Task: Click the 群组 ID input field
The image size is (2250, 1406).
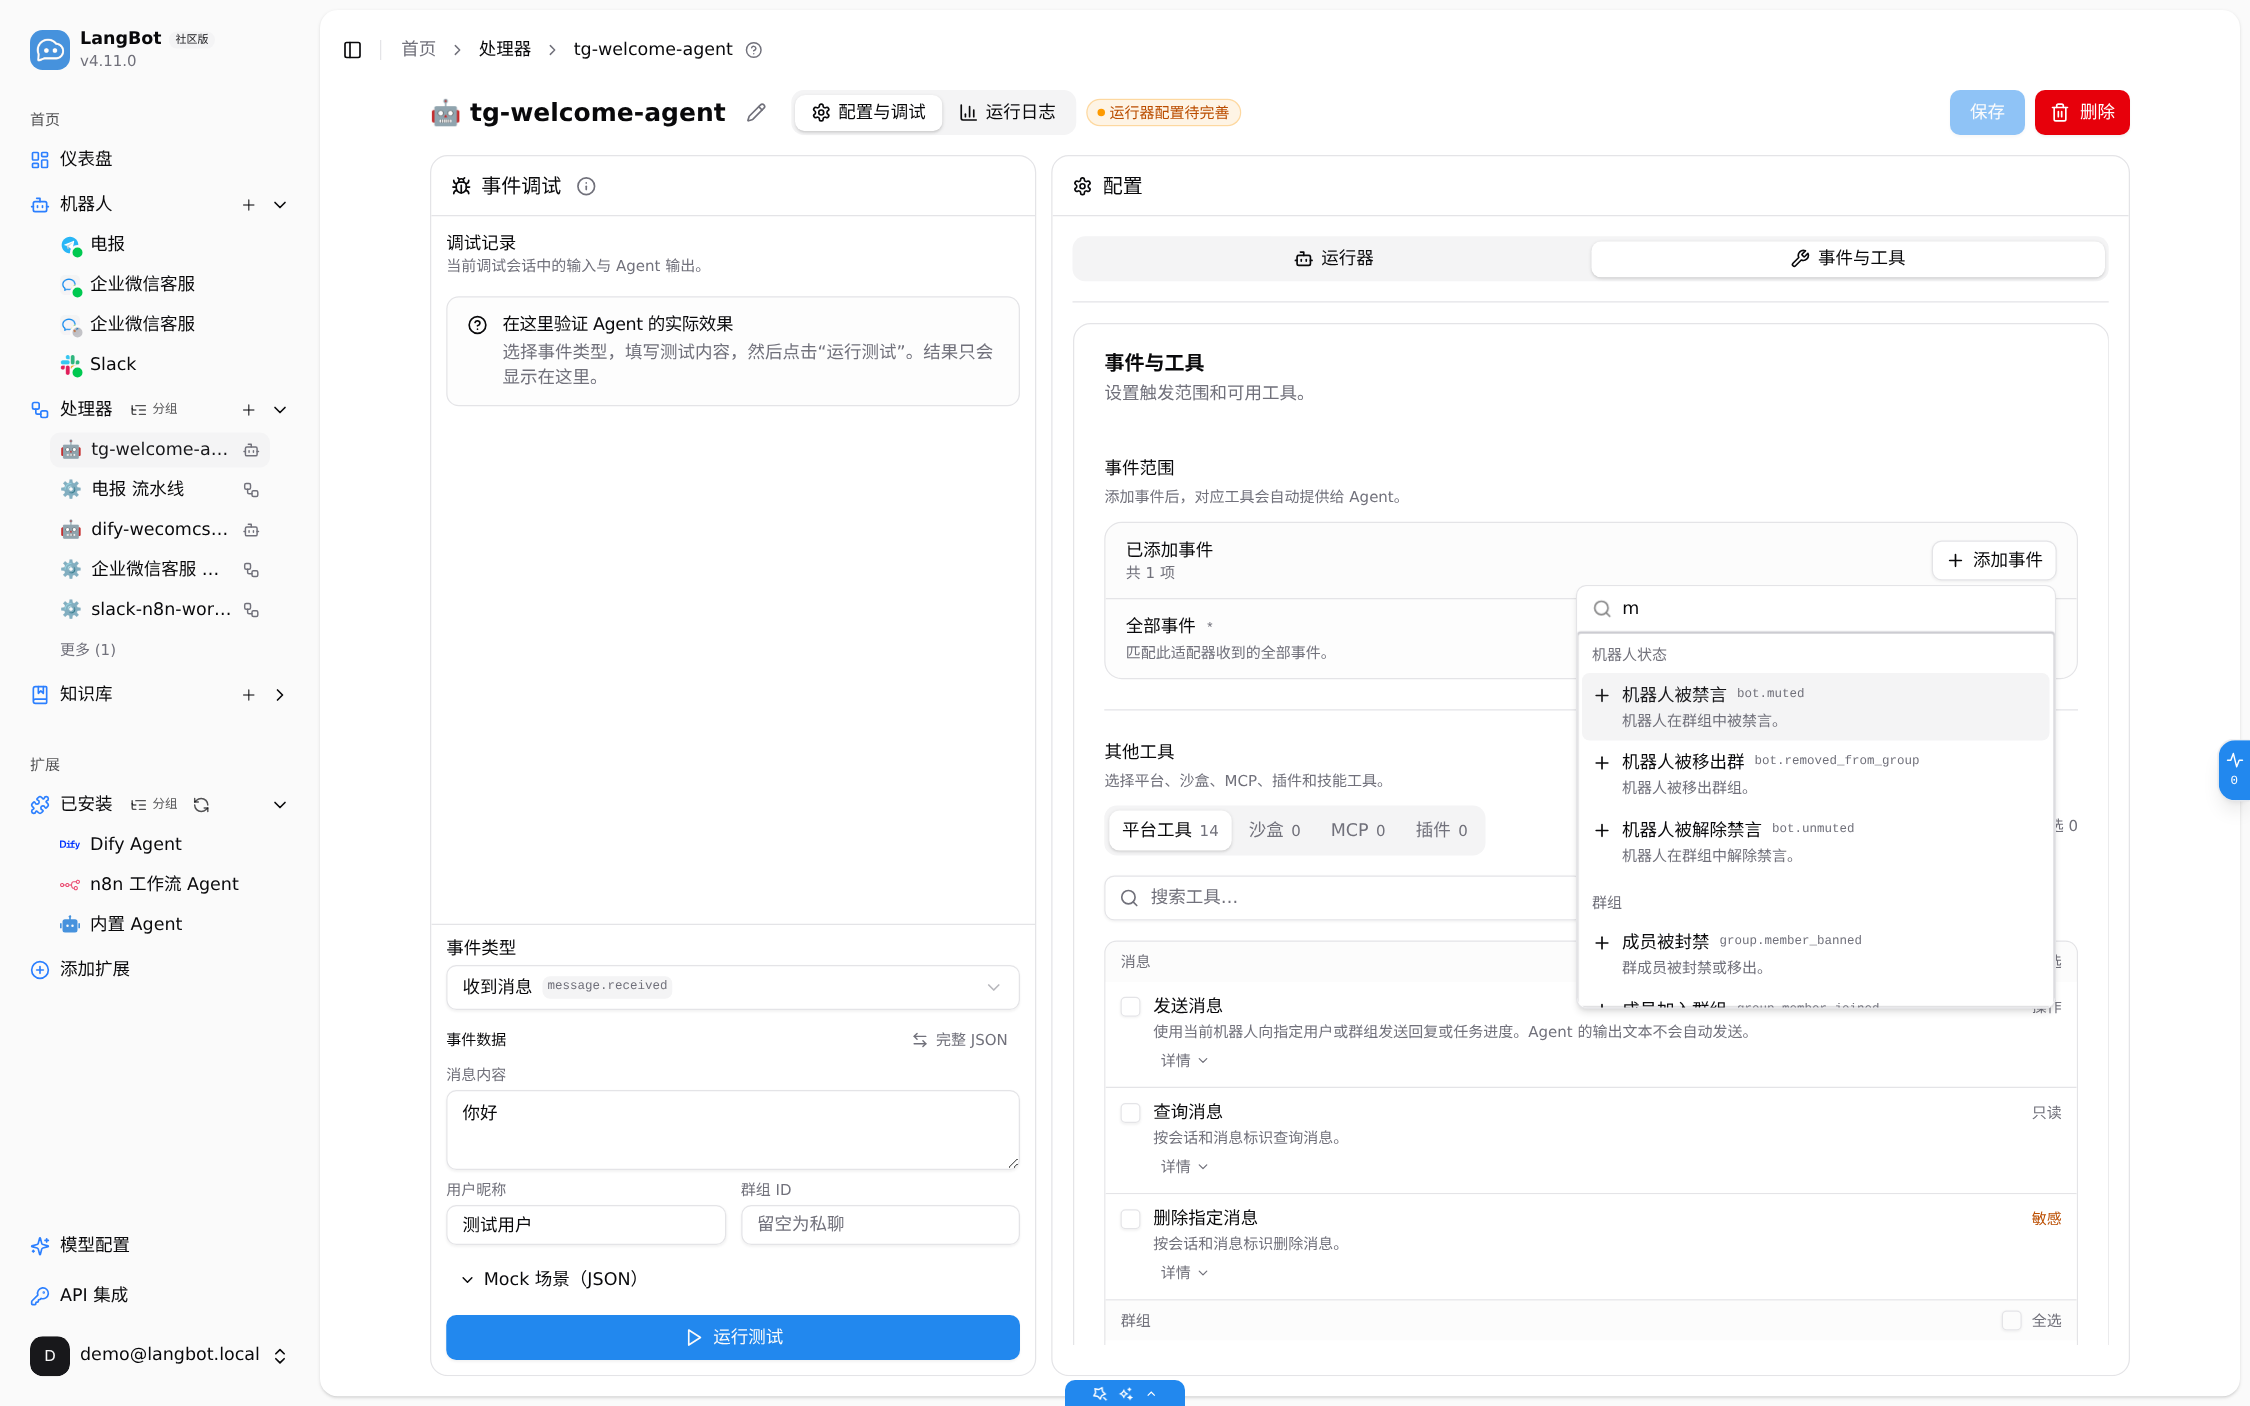Action: tap(880, 1225)
